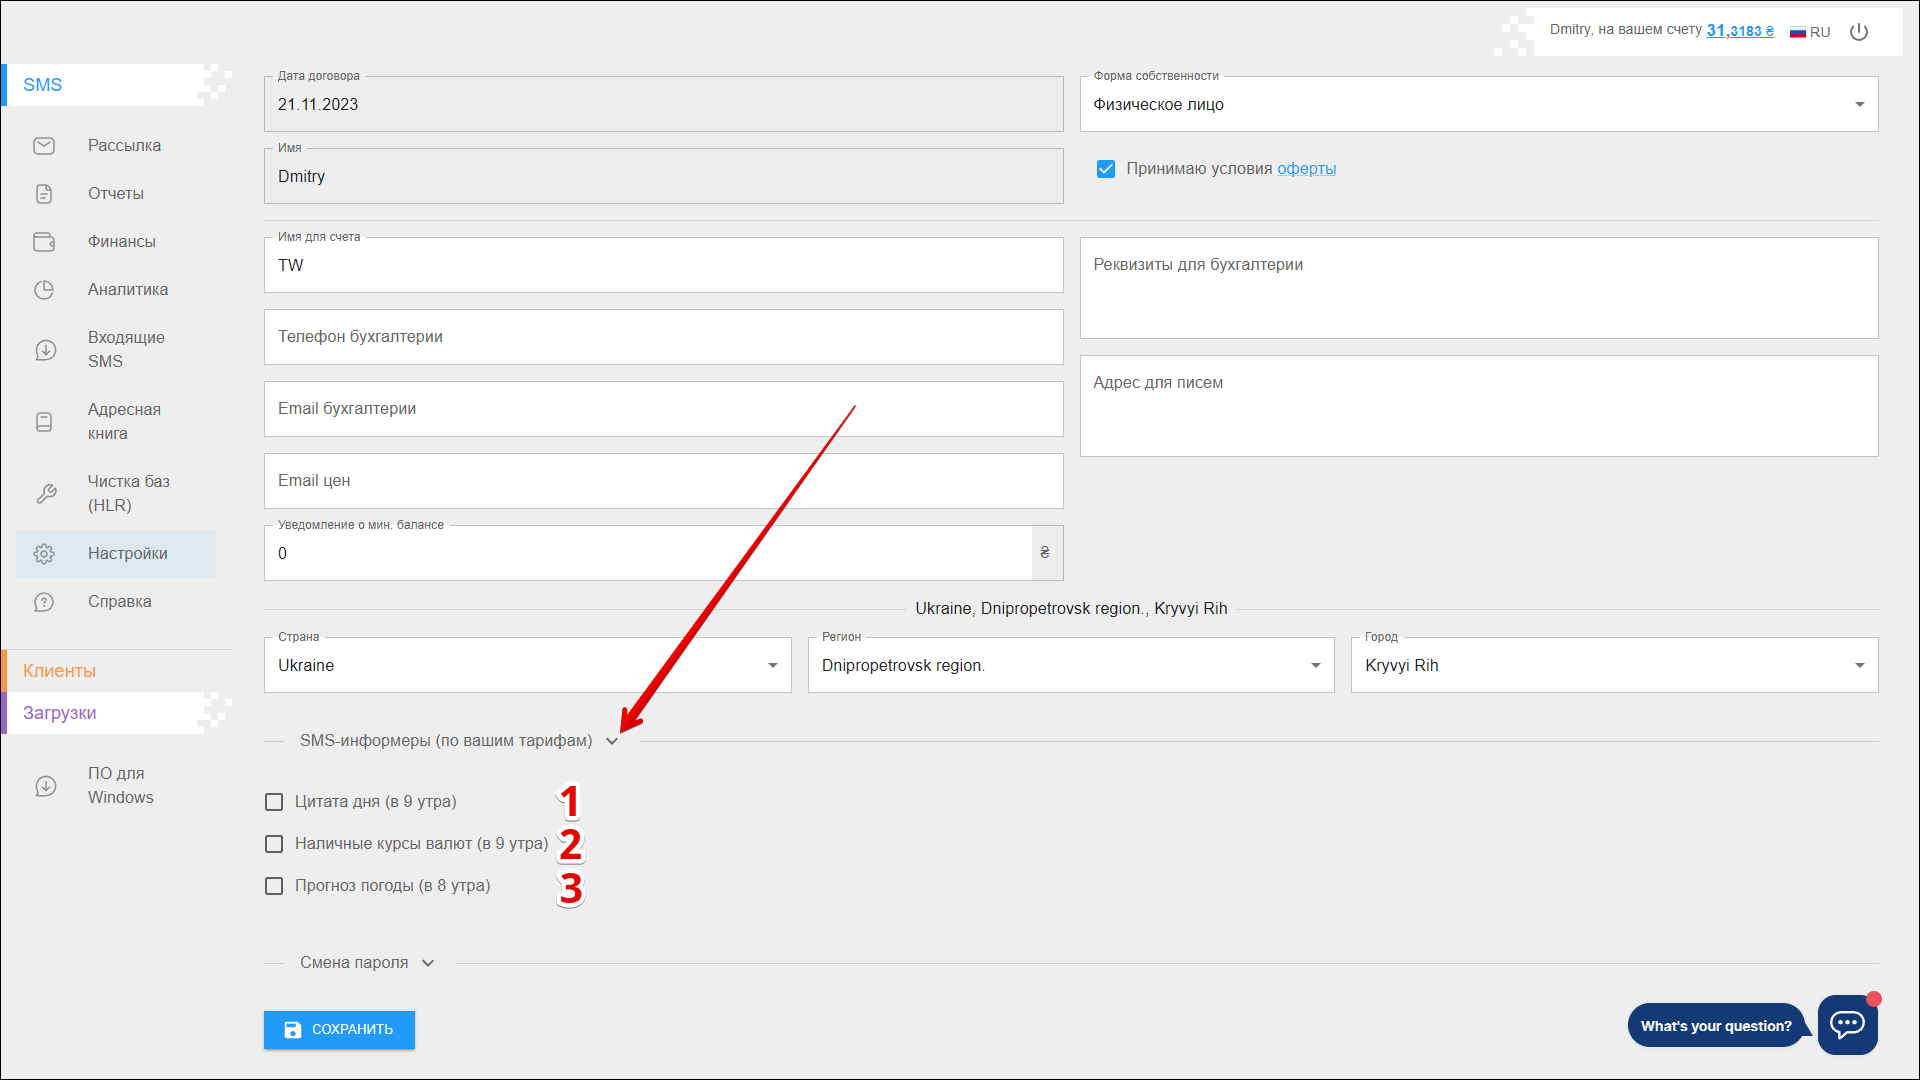Switch to the Клиенты tab
This screenshot has width=1920, height=1080.
tap(60, 671)
